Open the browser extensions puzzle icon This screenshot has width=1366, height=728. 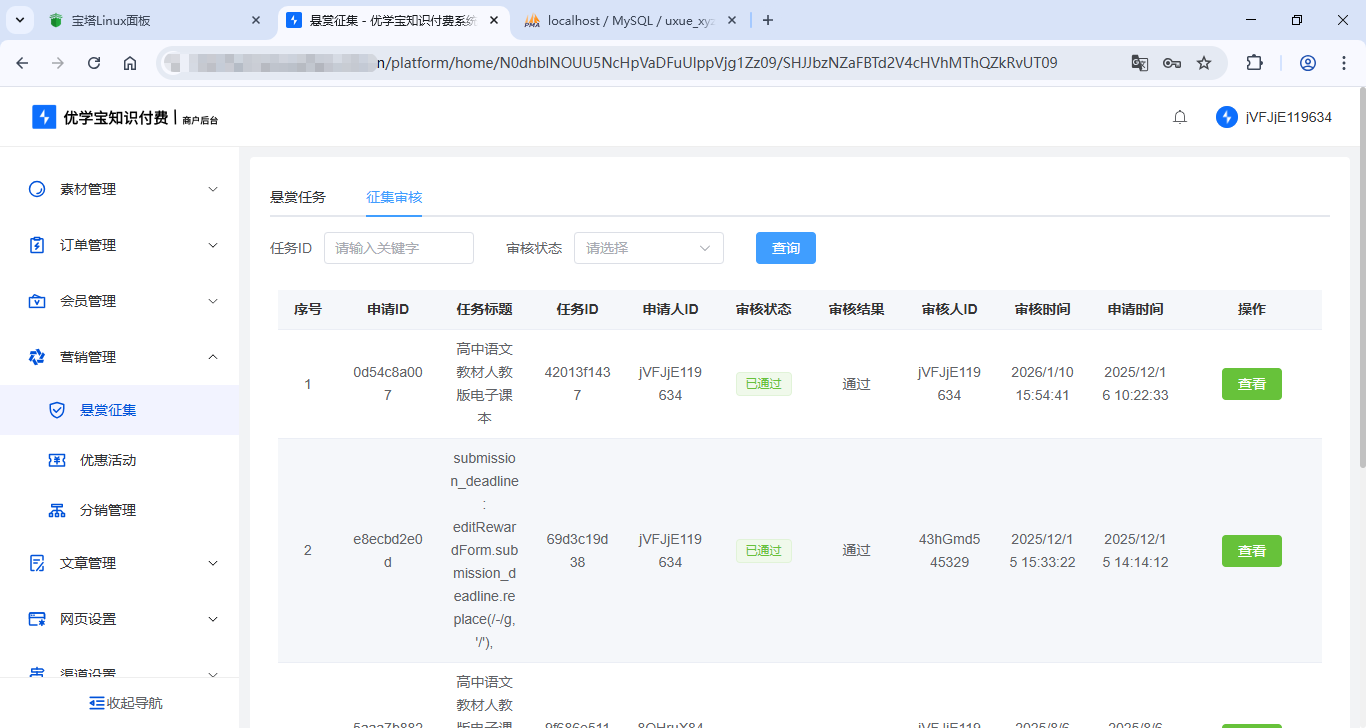coord(1254,63)
